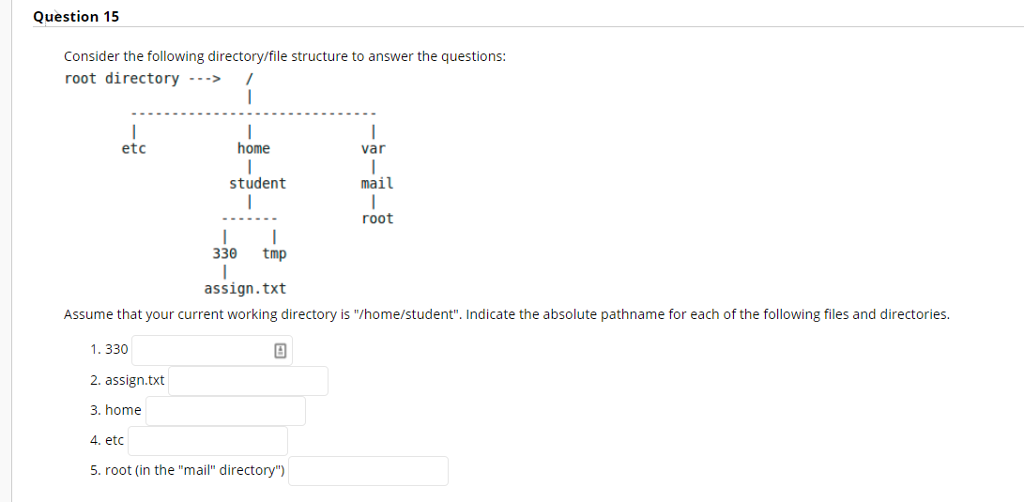Click the 'tmp' directory node

(x=274, y=253)
